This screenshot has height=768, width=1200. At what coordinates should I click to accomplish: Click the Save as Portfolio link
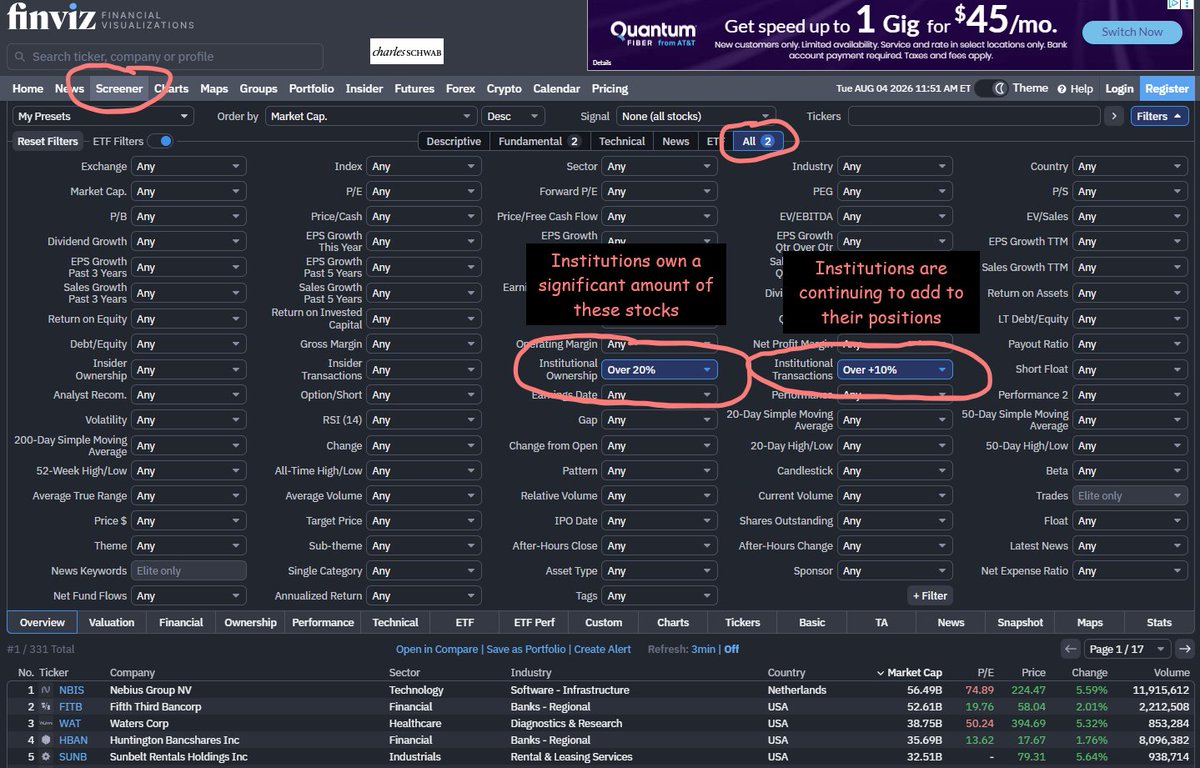click(x=526, y=649)
